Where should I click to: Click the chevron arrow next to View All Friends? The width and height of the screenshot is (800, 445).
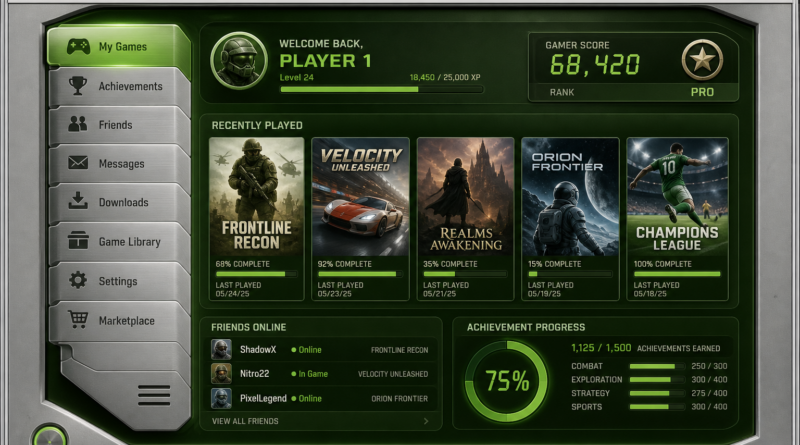[x=426, y=421]
